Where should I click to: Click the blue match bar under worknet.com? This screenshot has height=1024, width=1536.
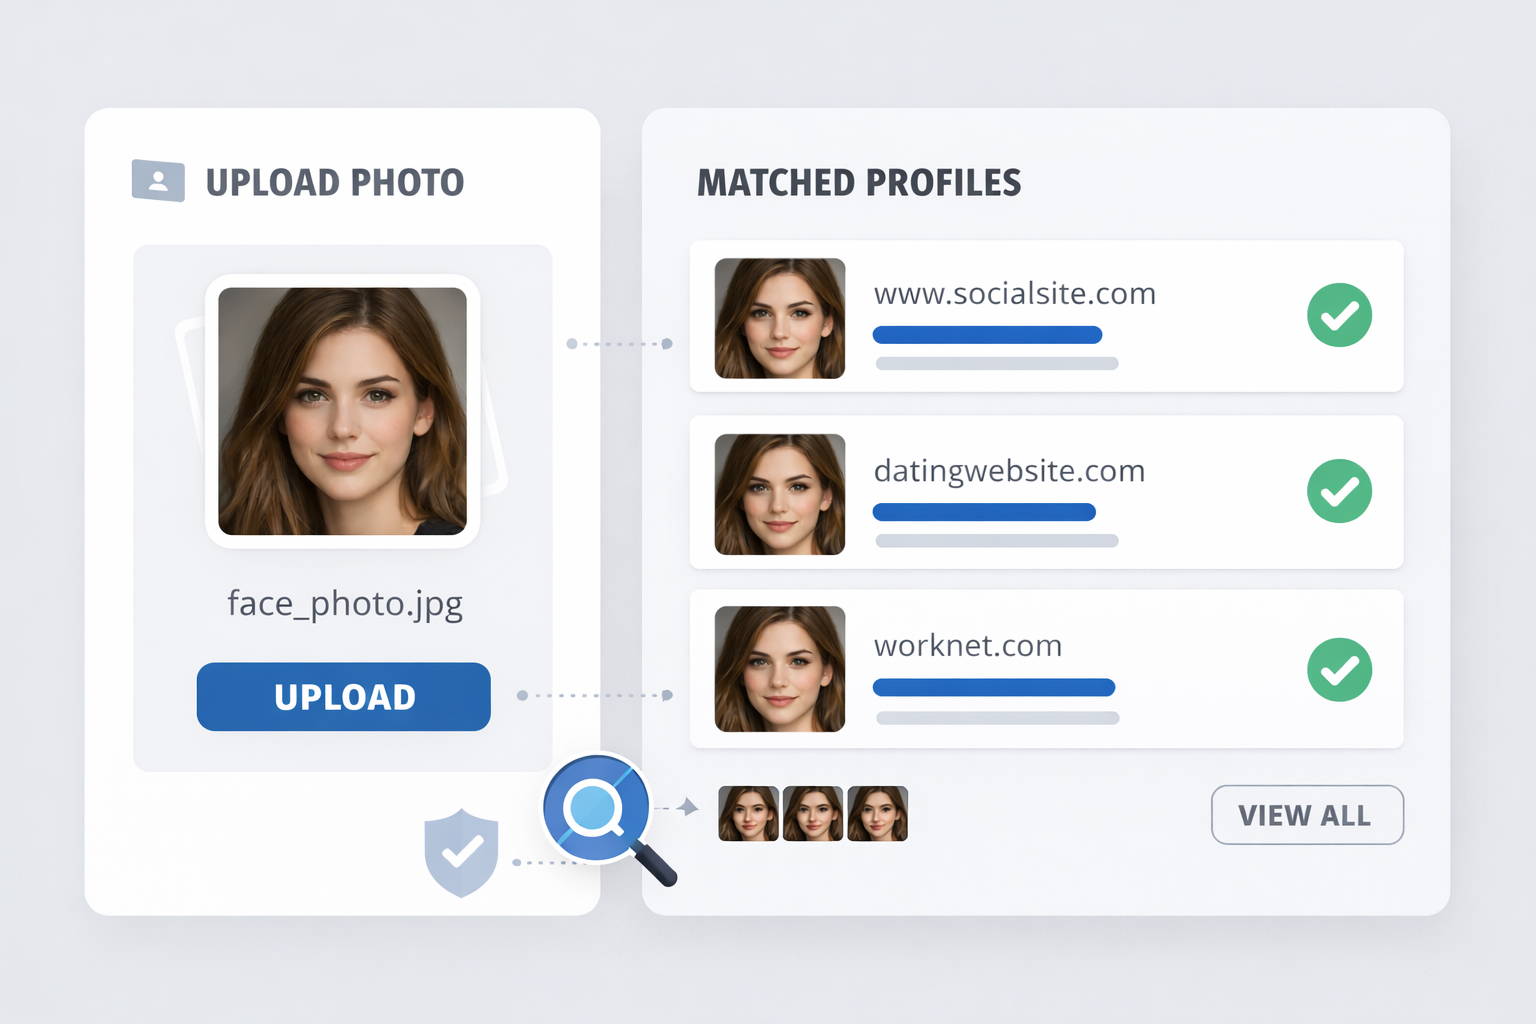[x=993, y=688]
